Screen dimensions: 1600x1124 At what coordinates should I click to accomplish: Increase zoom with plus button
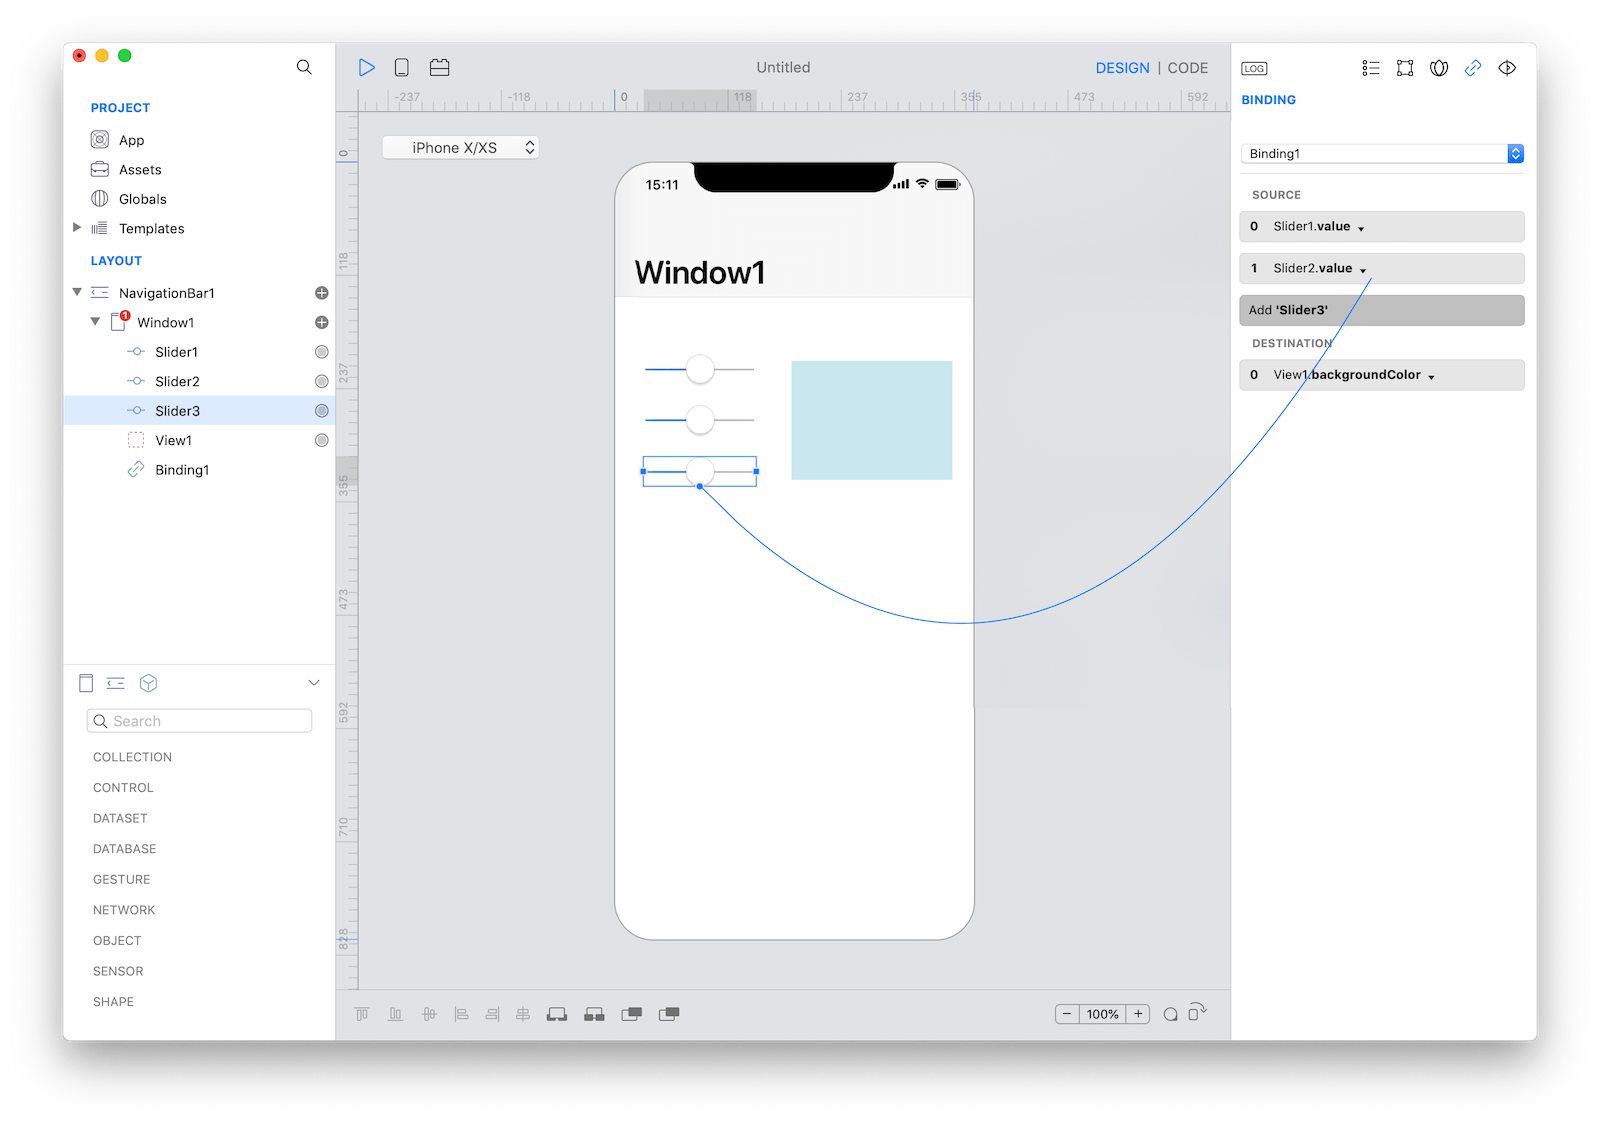[x=1138, y=1014]
